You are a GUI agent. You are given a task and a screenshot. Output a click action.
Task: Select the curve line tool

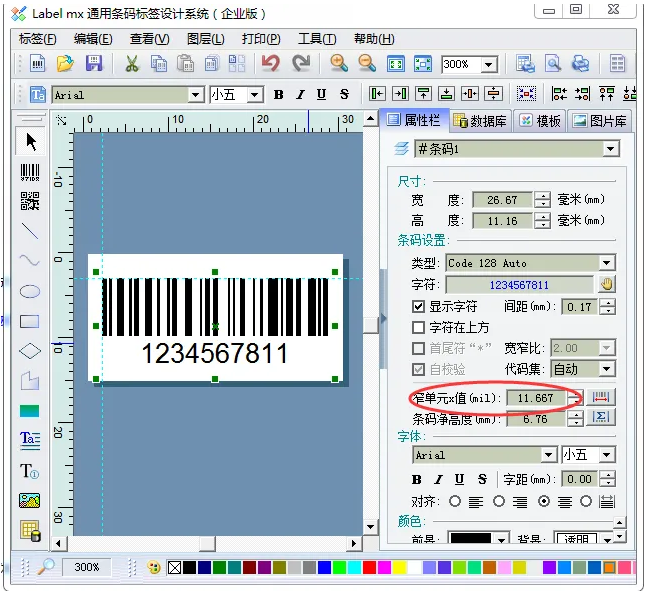[30, 260]
